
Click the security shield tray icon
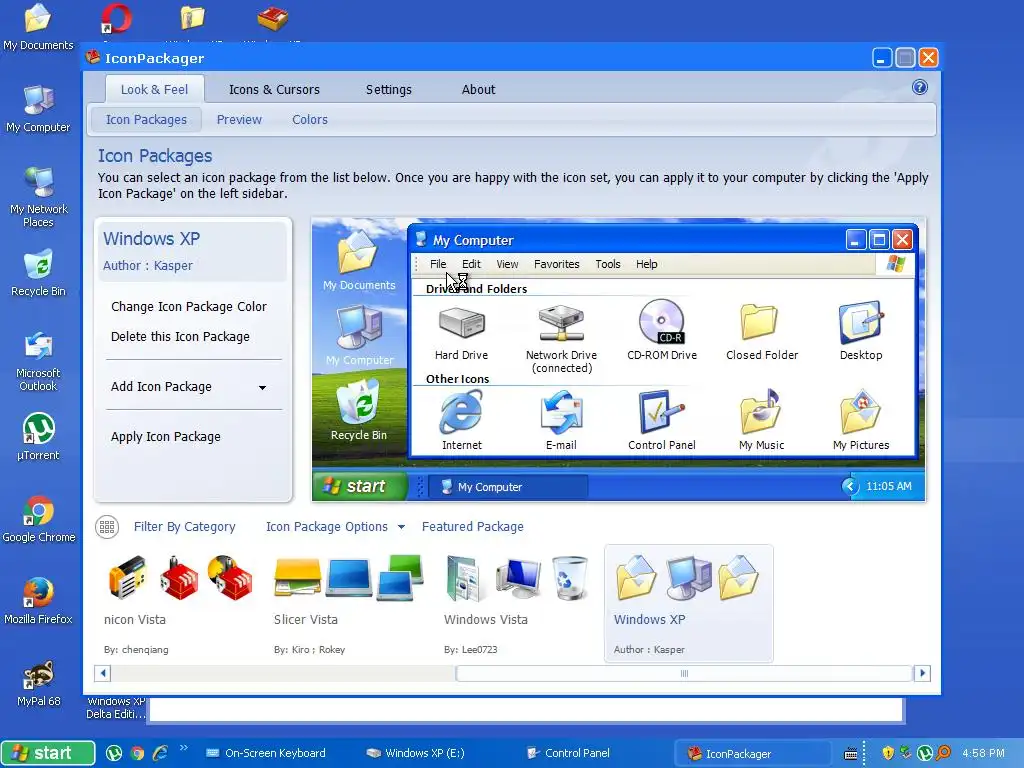coord(888,753)
